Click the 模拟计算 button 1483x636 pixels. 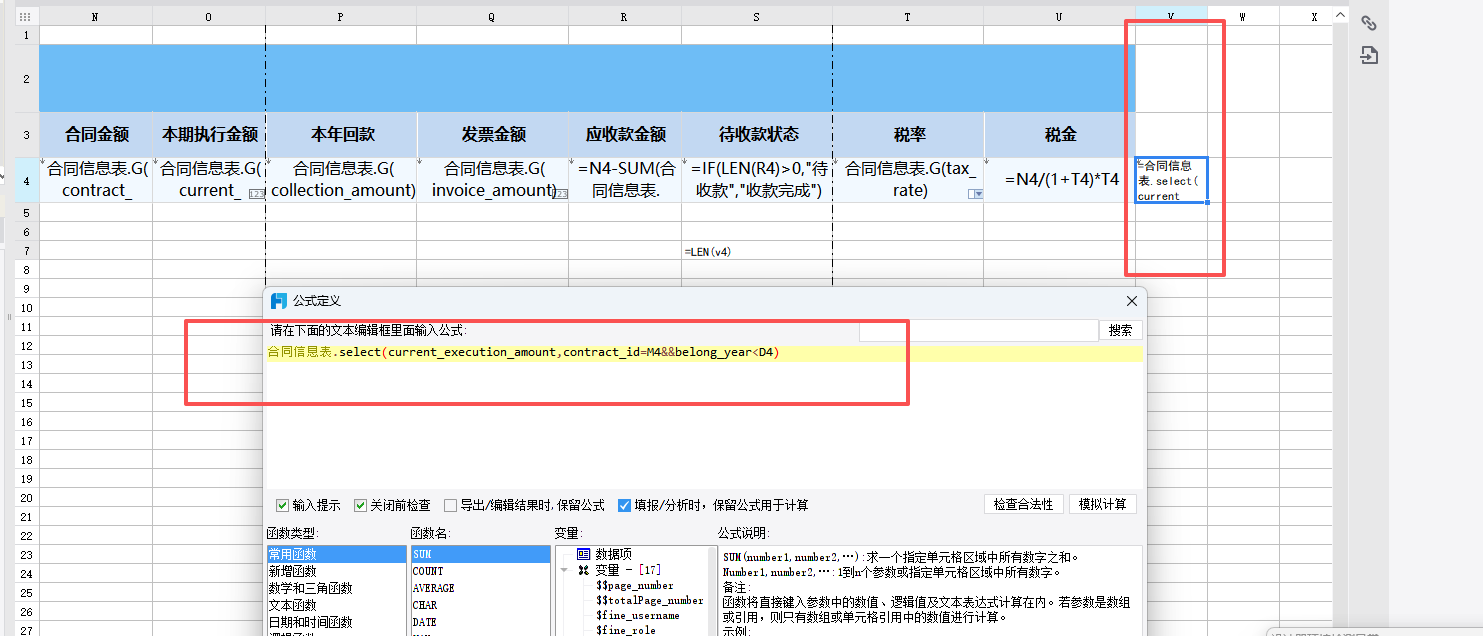coord(1103,504)
